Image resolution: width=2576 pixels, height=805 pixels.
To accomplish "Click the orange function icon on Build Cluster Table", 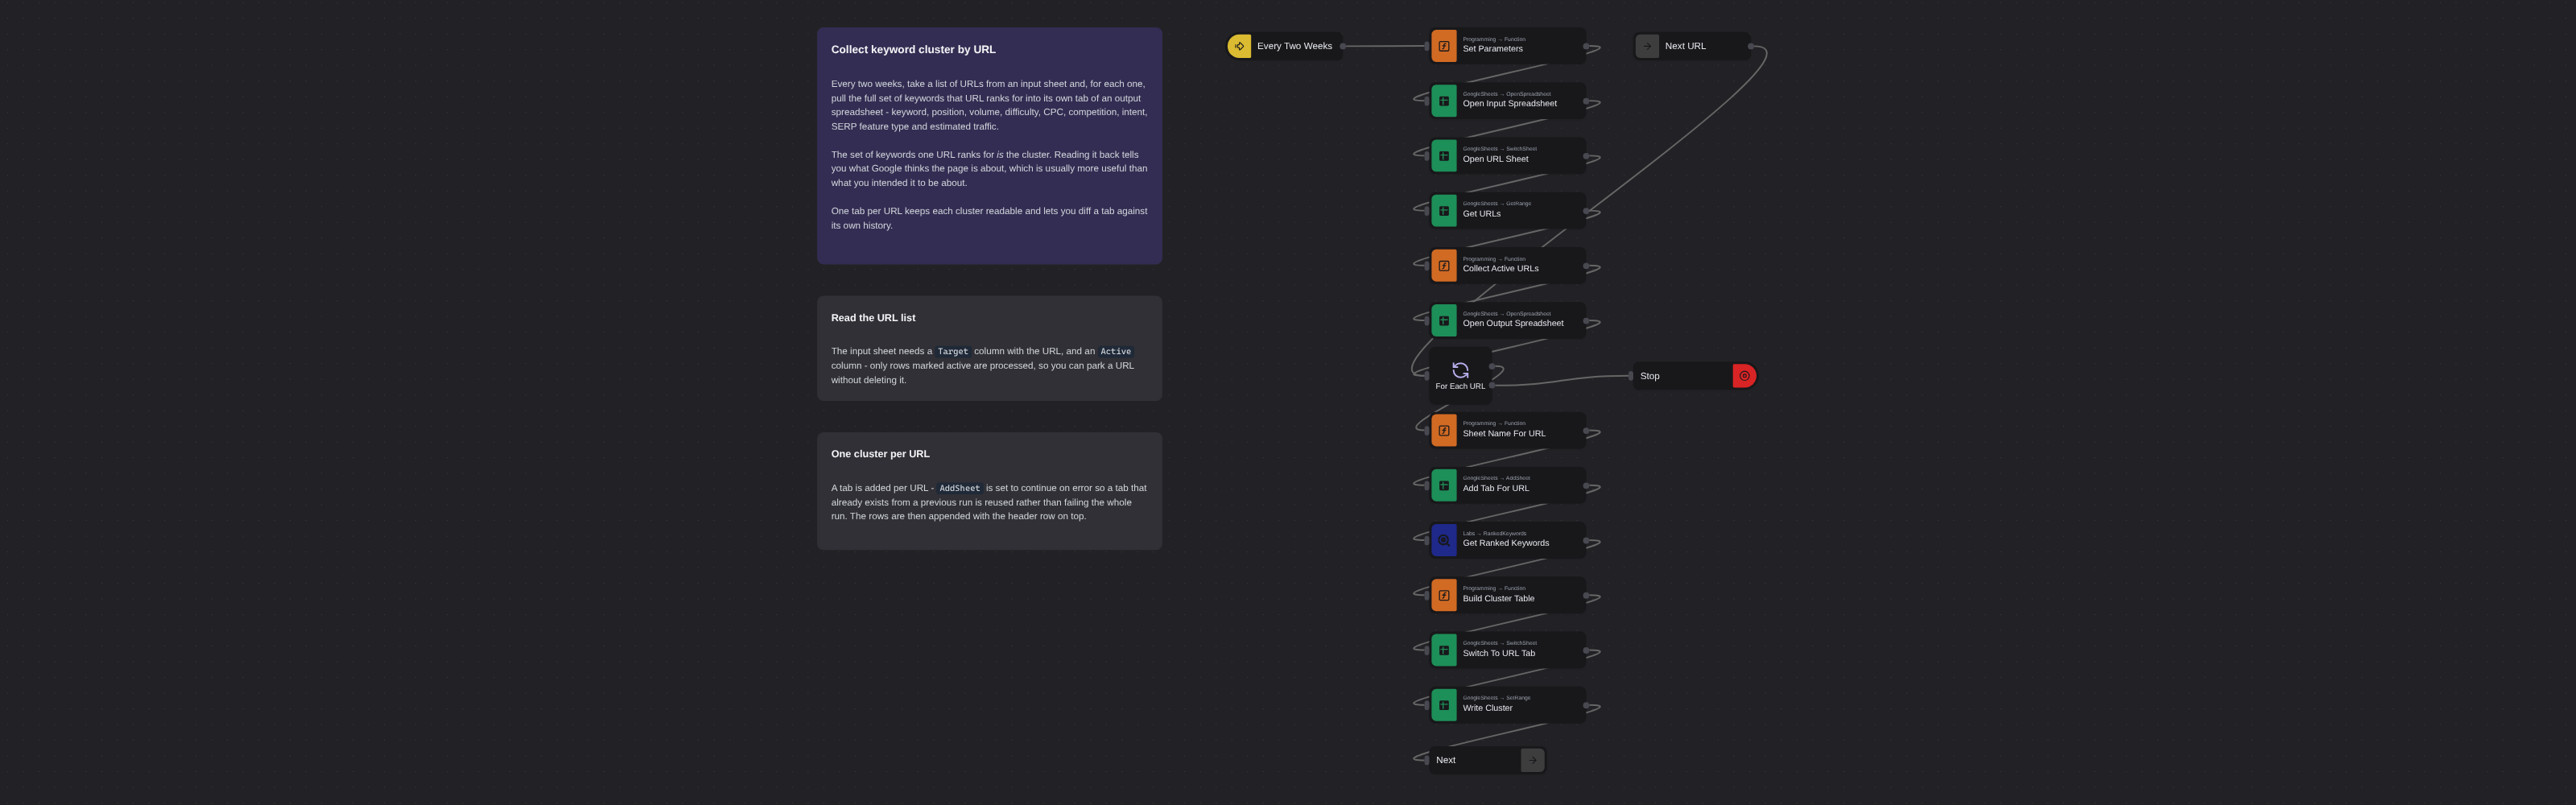I will pos(1444,596).
